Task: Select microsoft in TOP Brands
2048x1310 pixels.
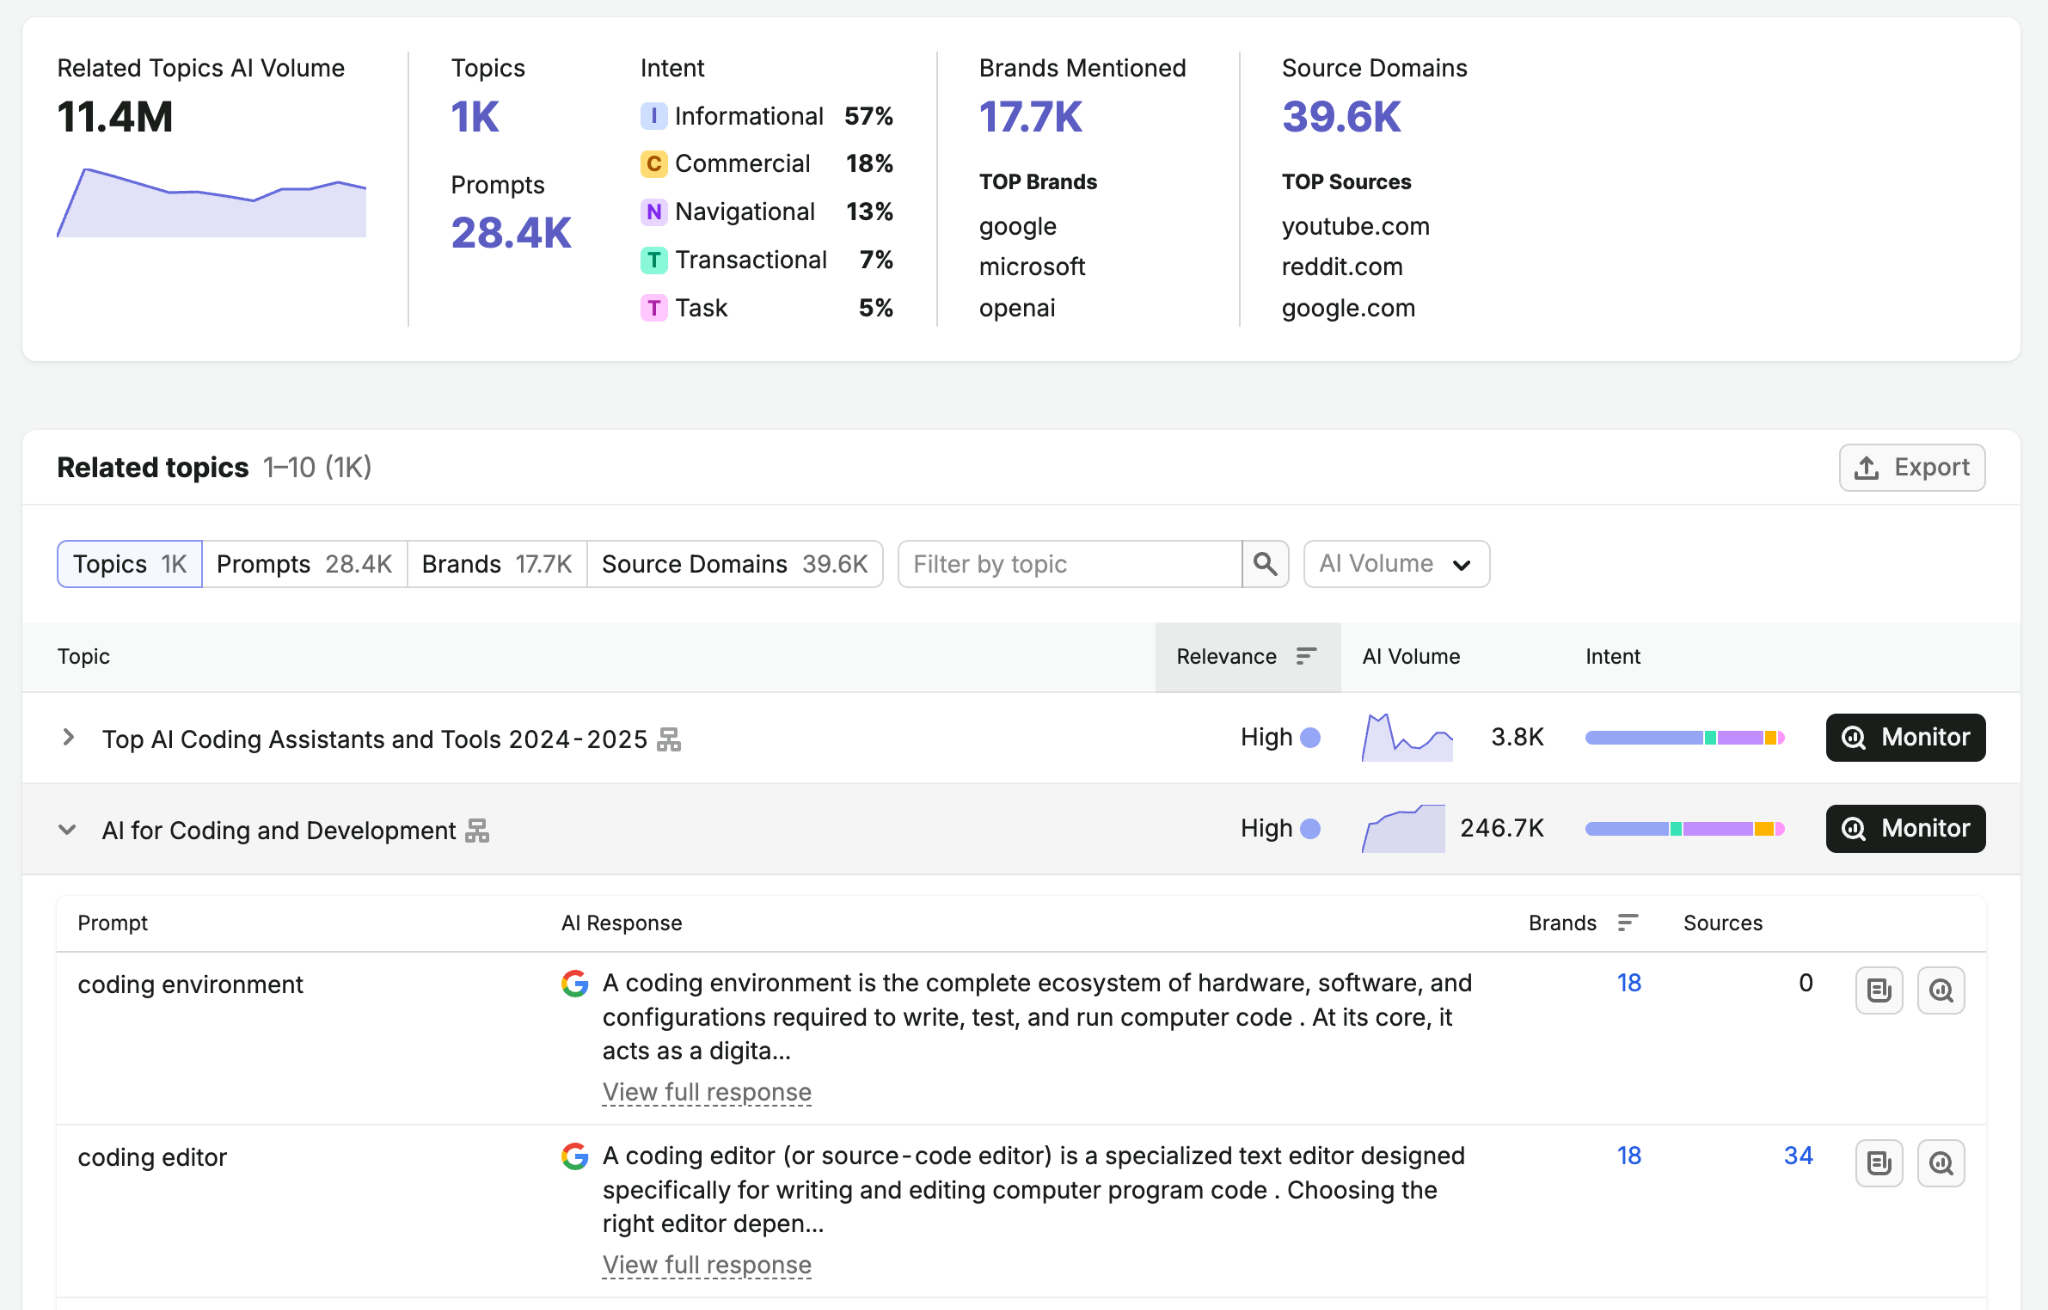Action: pyautogui.click(x=1032, y=267)
